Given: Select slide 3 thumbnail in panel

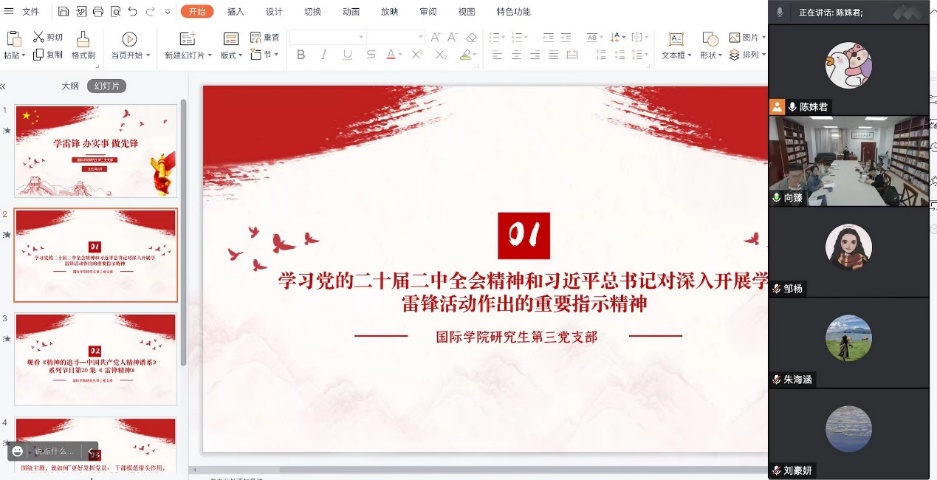Looking at the screenshot, I should 96,358.
